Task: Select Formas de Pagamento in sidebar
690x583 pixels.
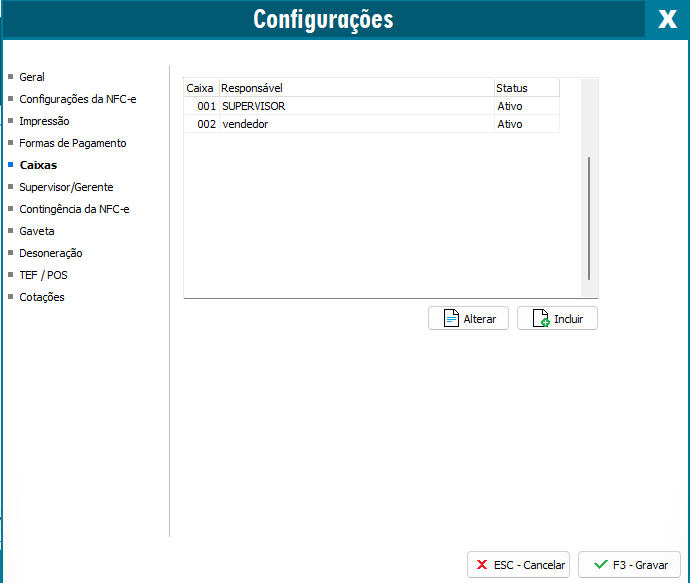Action: (72, 143)
